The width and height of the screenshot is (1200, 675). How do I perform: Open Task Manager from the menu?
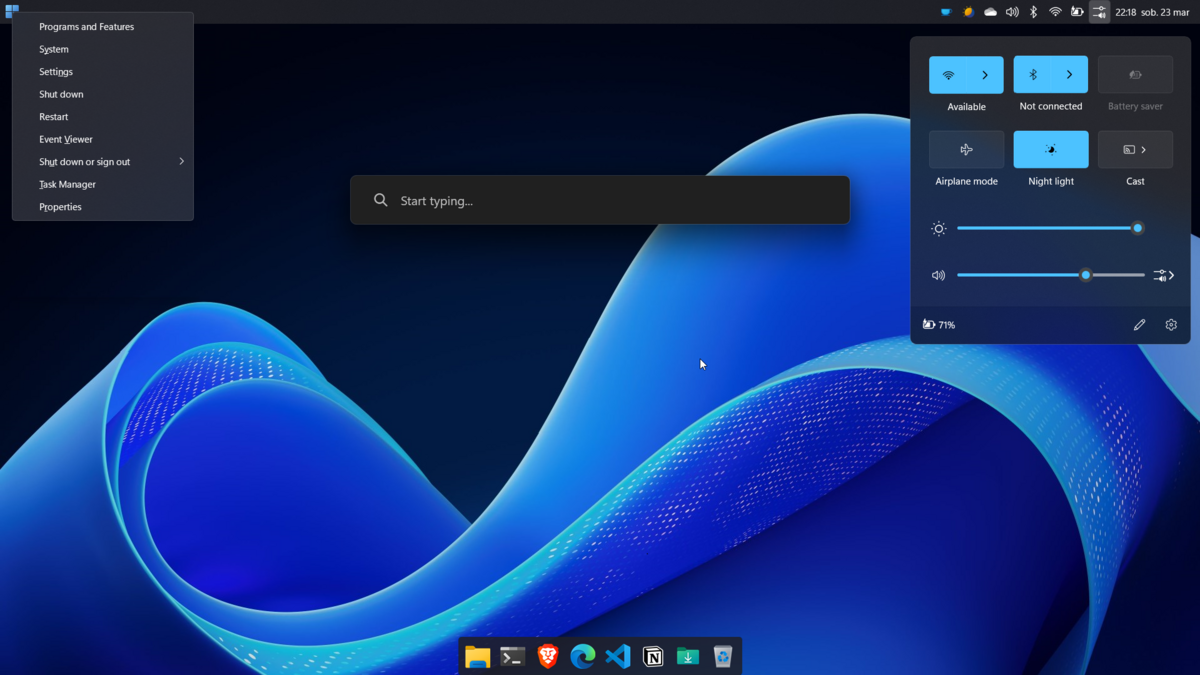pos(103,184)
